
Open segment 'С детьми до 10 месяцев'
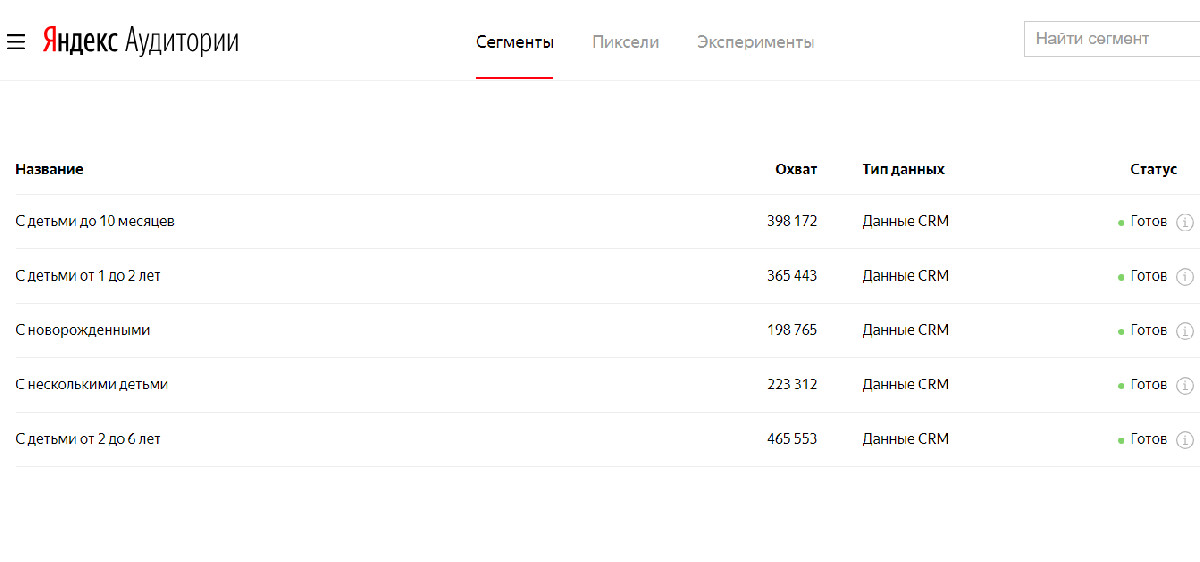click(x=95, y=221)
